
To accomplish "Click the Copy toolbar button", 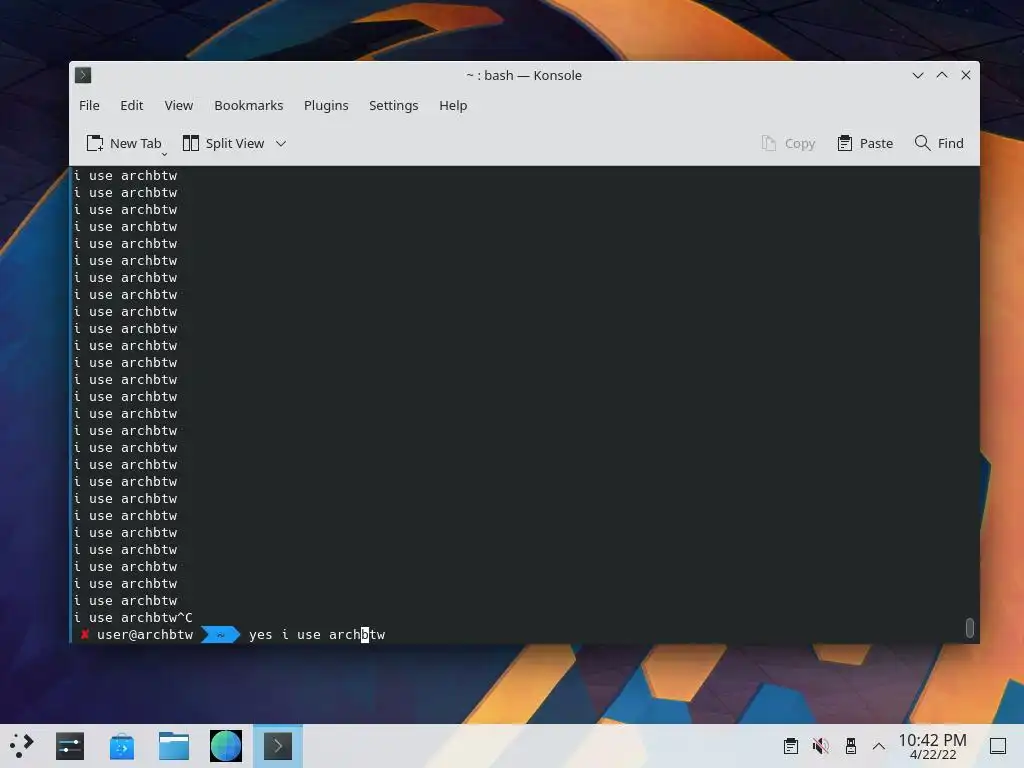I will pyautogui.click(x=788, y=143).
